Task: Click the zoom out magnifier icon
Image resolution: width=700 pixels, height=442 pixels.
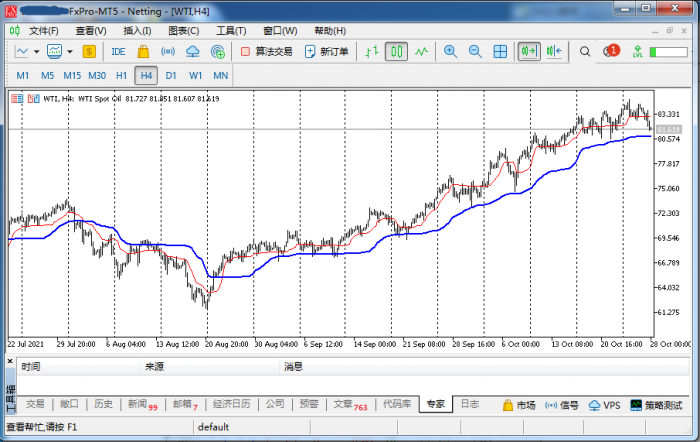Action: pos(475,51)
